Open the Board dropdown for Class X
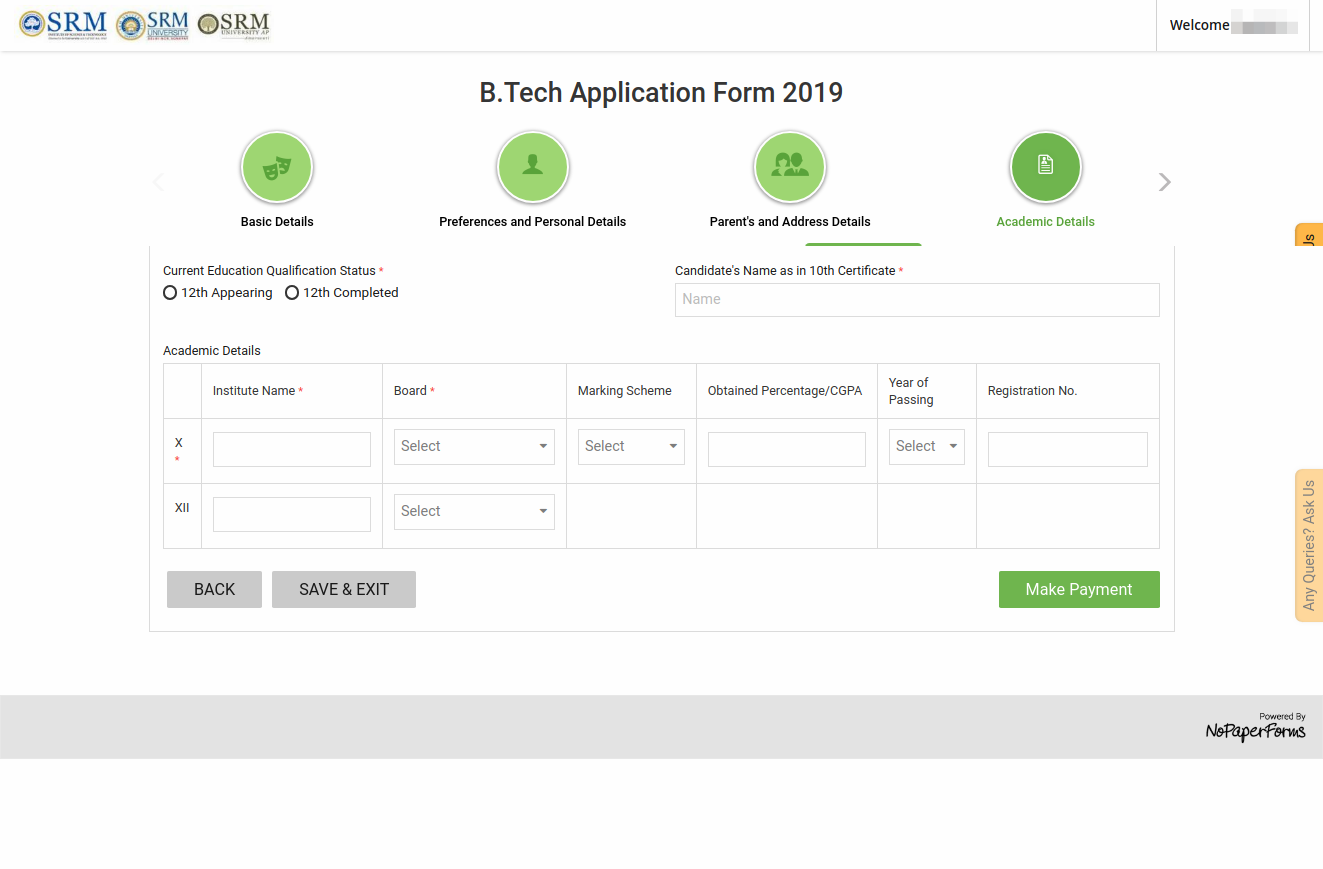This screenshot has height=869, width=1323. 474,446
